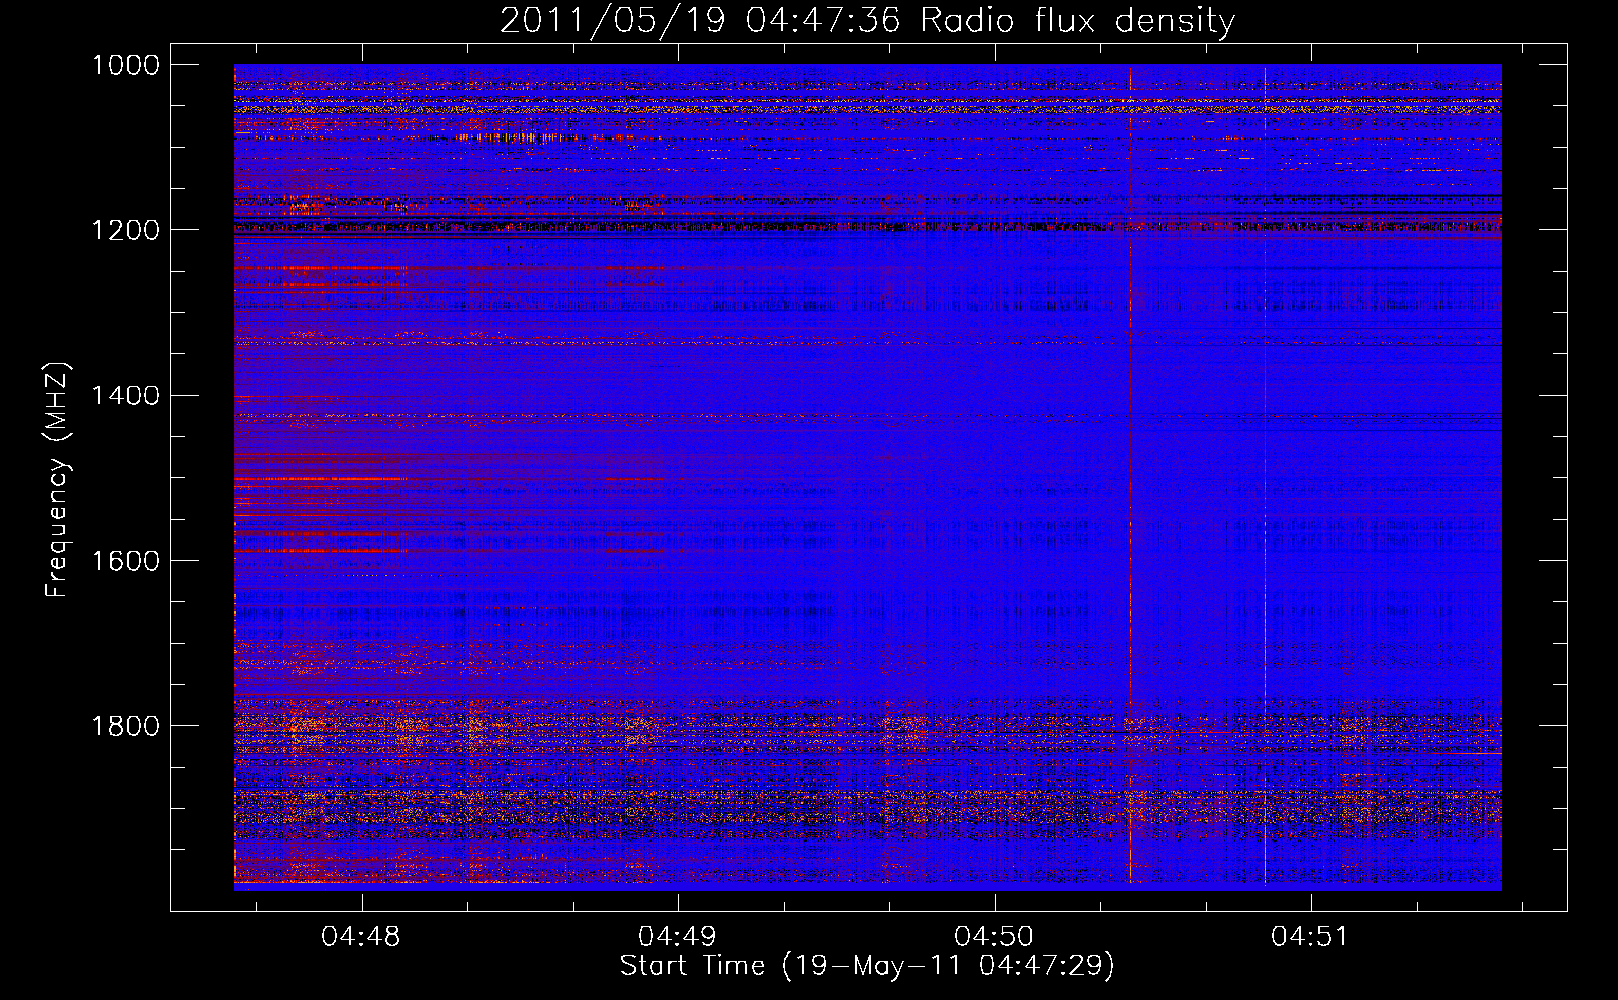Image resolution: width=1618 pixels, height=1000 pixels.
Task: Click the 1600 frequency tick label
Action: [x=126, y=560]
